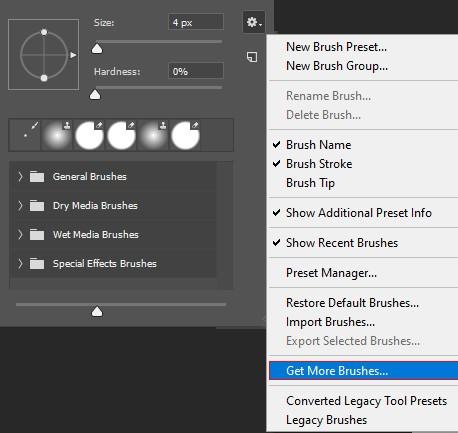The height and width of the screenshot is (433, 458).
Task: Click the Dry Media Brushes folder icon
Action: coord(37,205)
